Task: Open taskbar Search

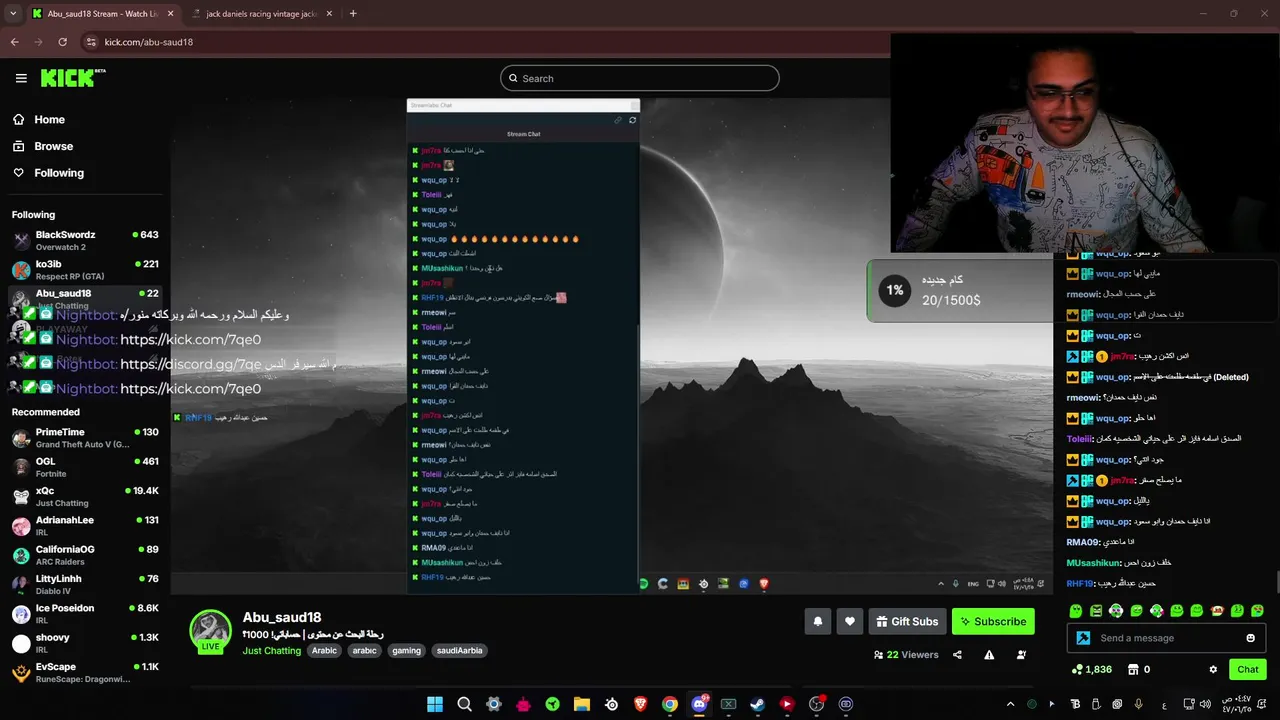Action: (464, 704)
